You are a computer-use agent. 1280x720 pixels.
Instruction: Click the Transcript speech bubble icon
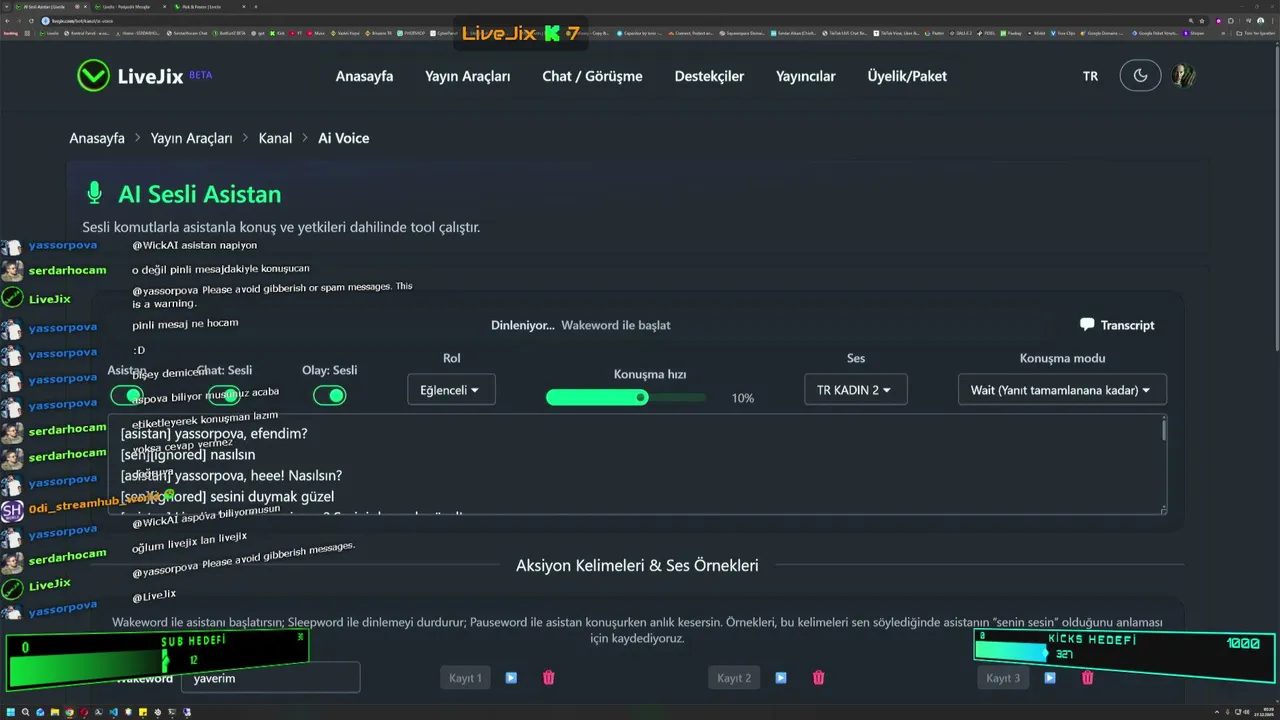tap(1087, 325)
